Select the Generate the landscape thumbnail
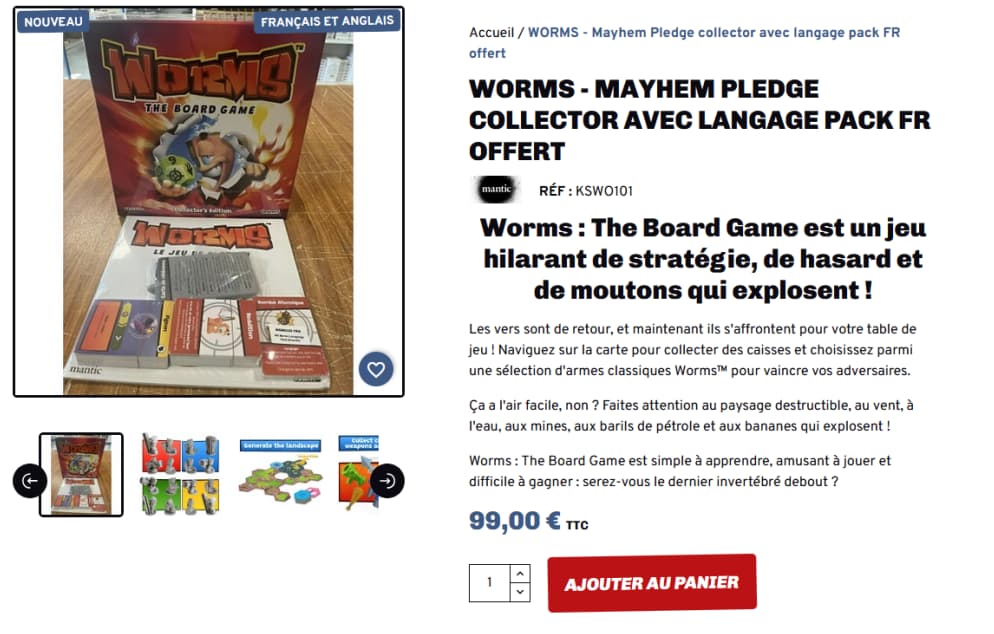 (280, 472)
